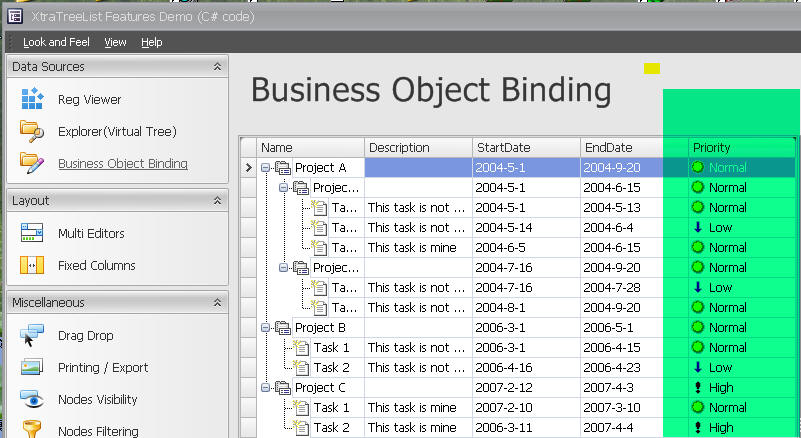Image resolution: width=801 pixels, height=438 pixels.
Task: Click the Project A folder icon
Action: coord(283,168)
